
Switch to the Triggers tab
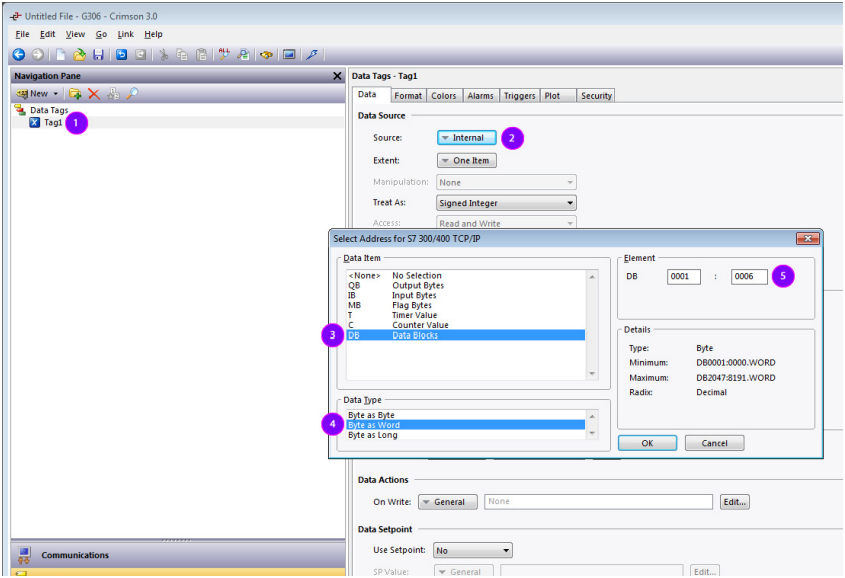[520, 95]
